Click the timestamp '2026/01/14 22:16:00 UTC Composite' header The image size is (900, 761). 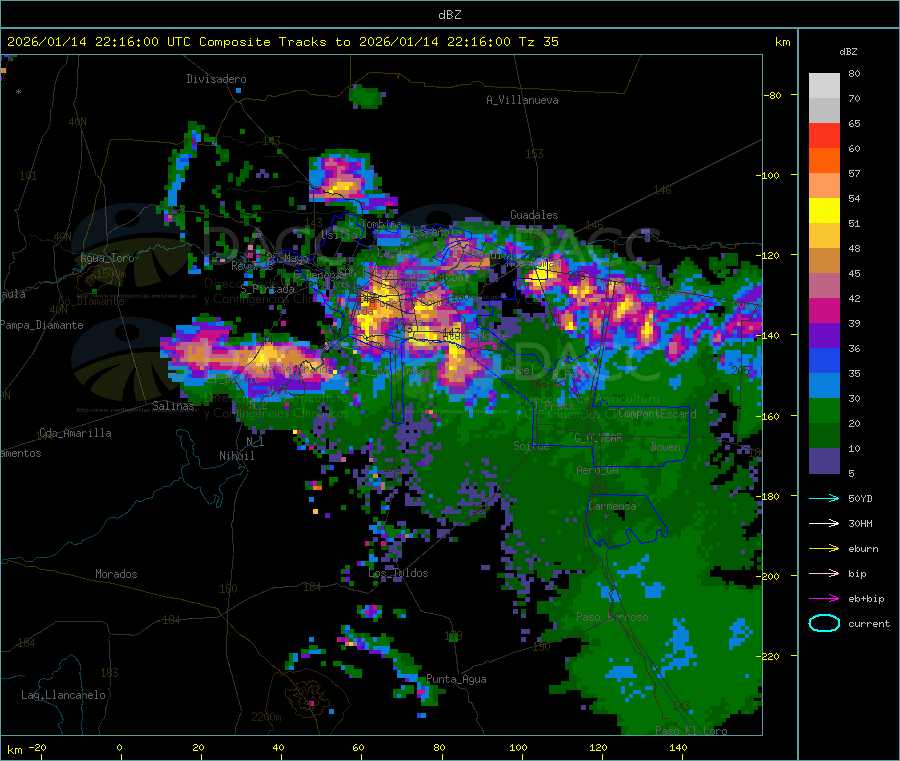[x=138, y=42]
